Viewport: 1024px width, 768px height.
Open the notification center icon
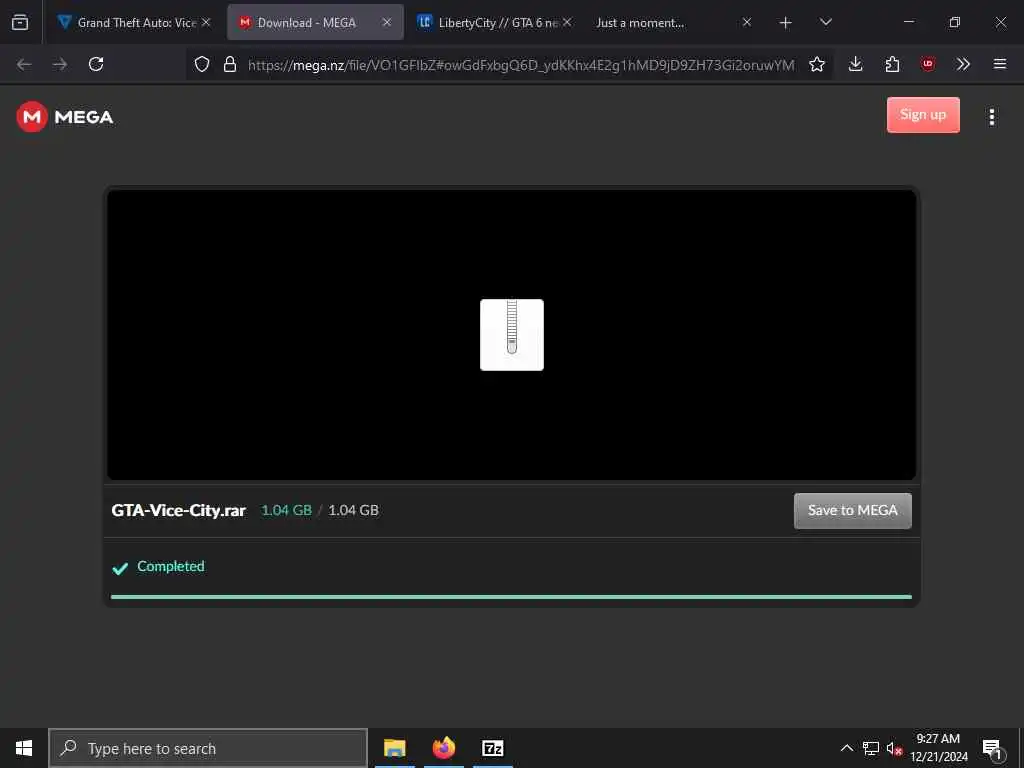992,749
